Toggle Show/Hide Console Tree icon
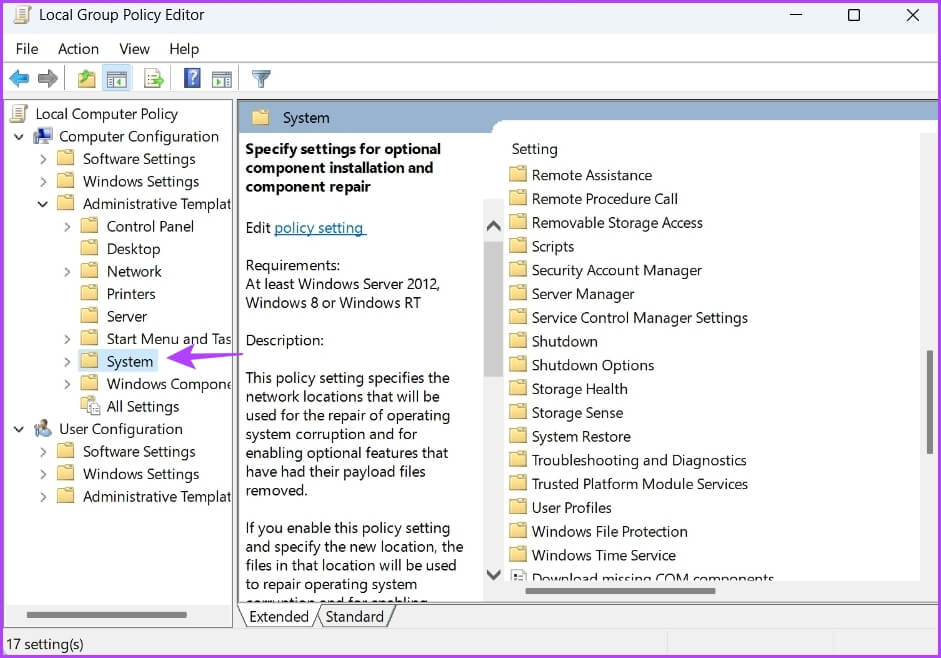Viewport: 941px width, 658px height. click(117, 79)
